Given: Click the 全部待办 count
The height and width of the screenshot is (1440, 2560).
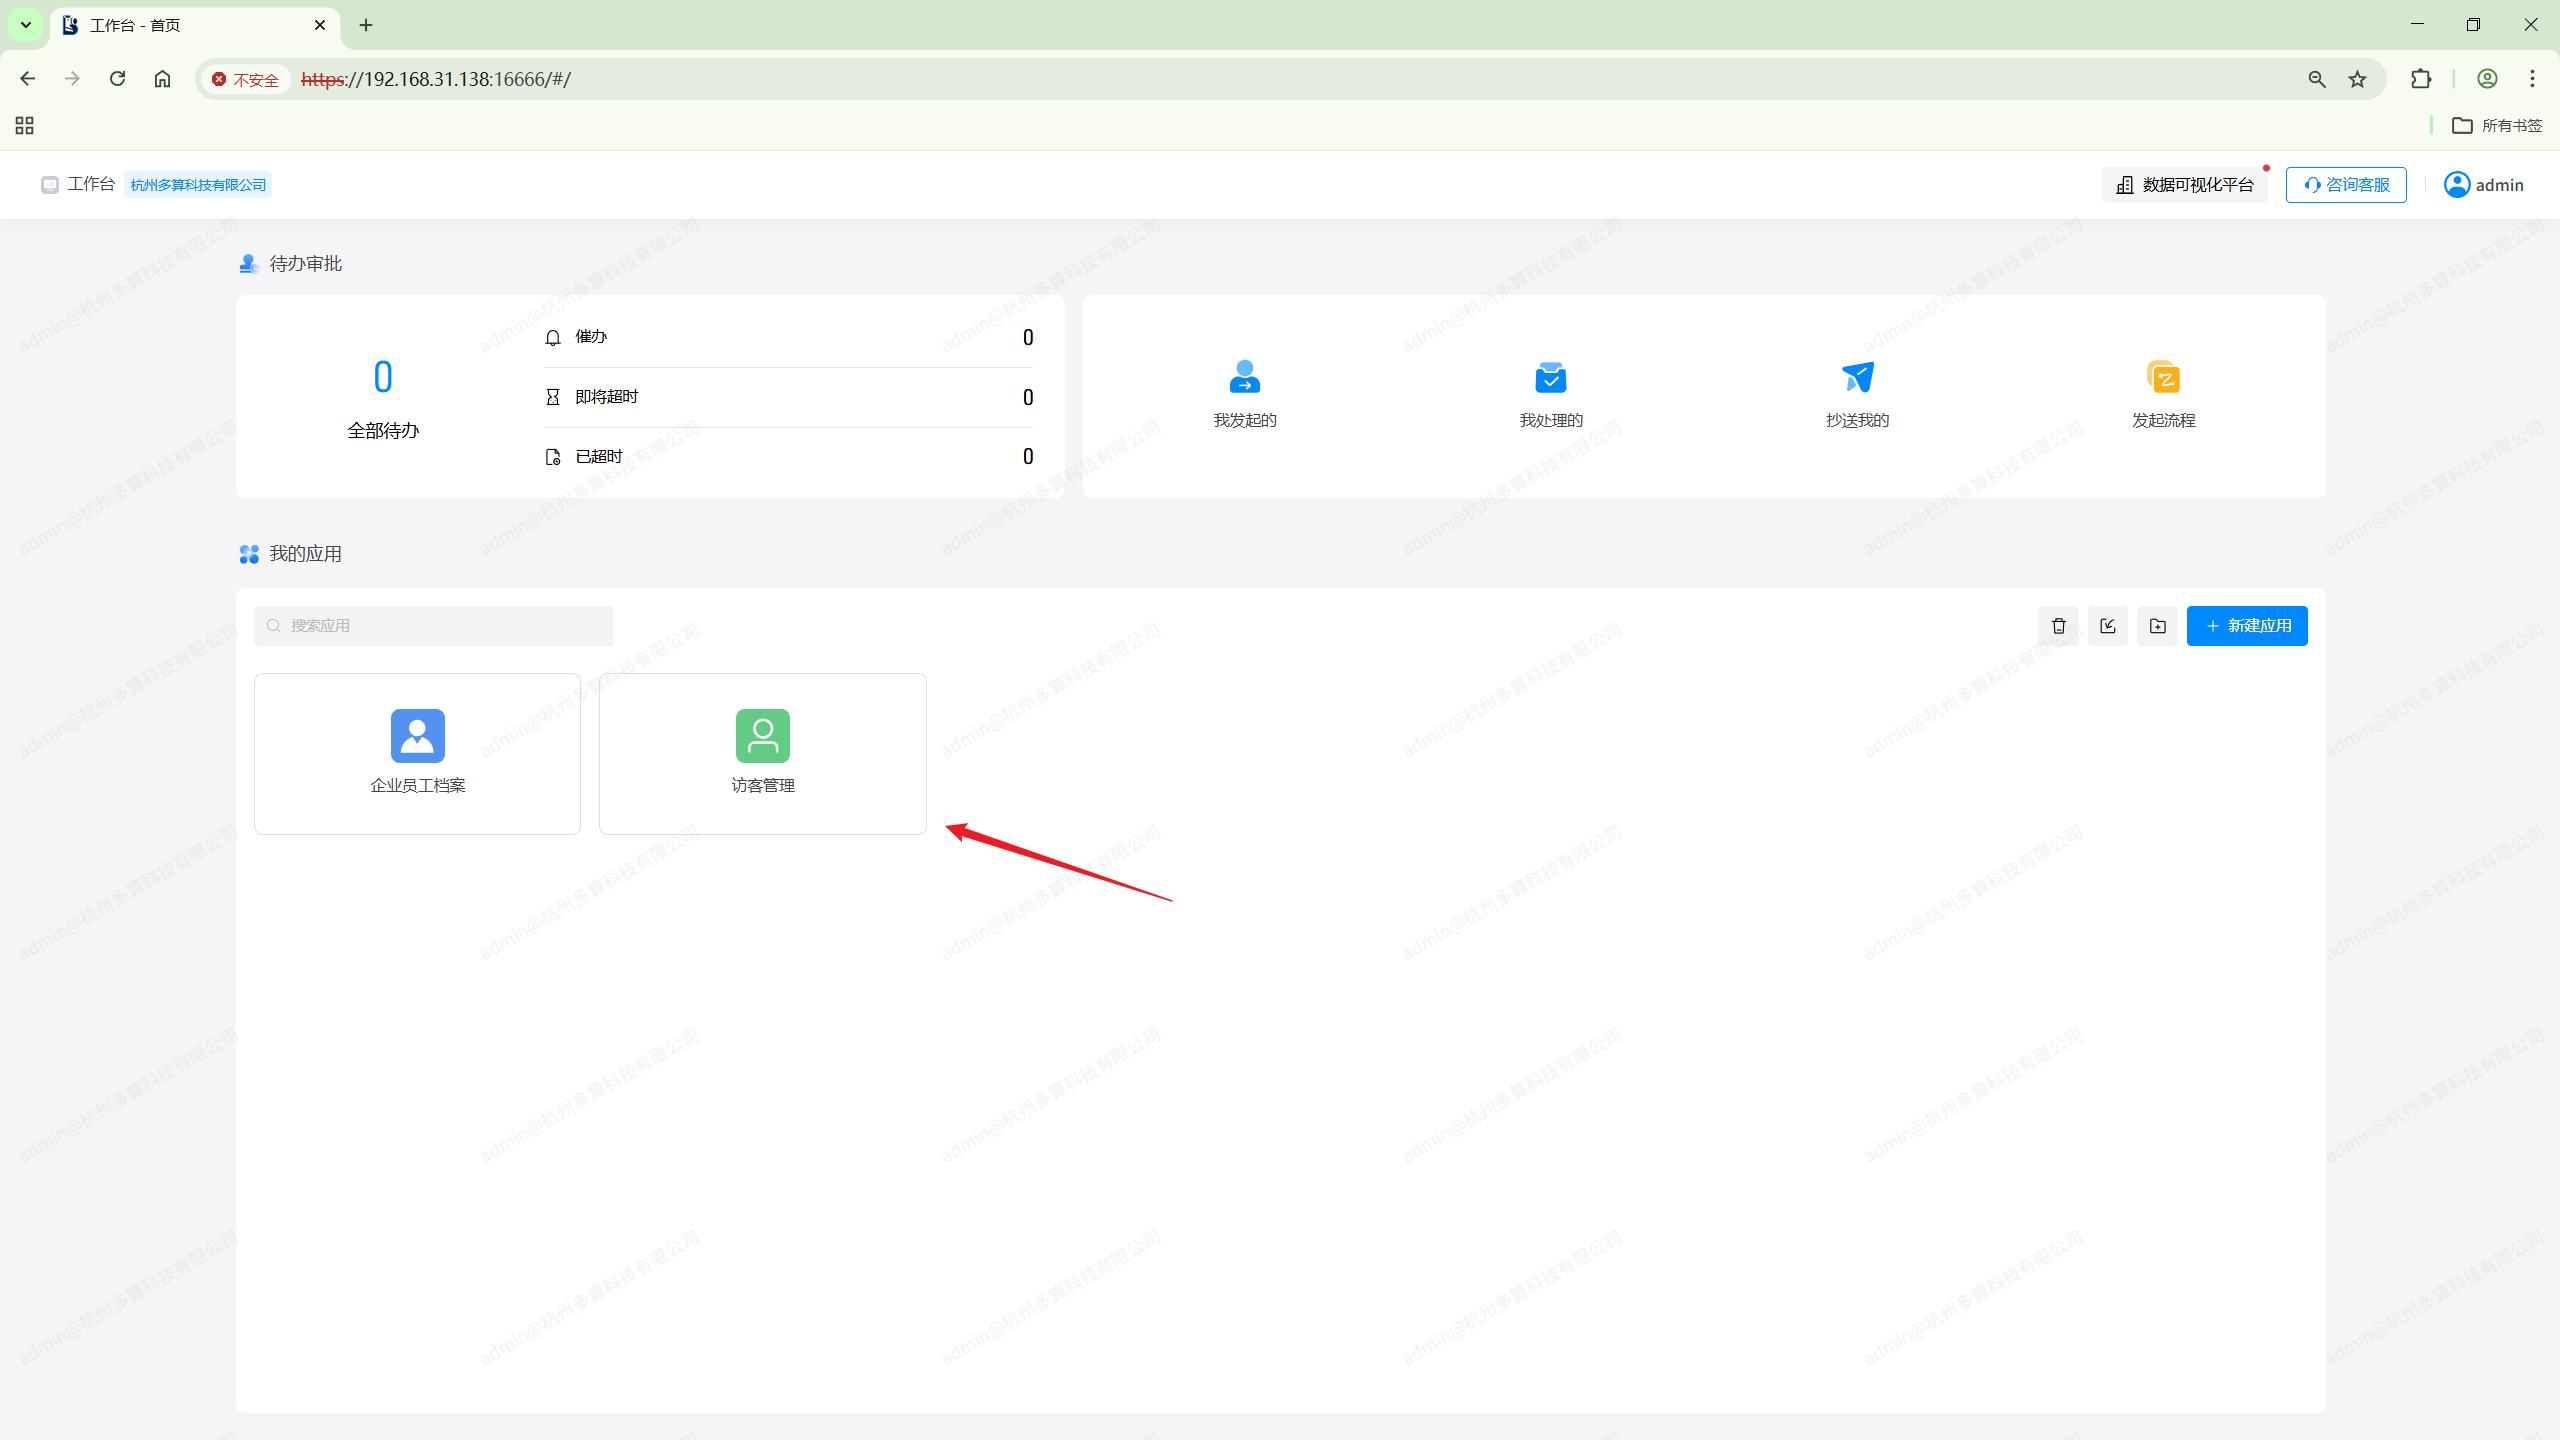Looking at the screenshot, I should coord(383,378).
